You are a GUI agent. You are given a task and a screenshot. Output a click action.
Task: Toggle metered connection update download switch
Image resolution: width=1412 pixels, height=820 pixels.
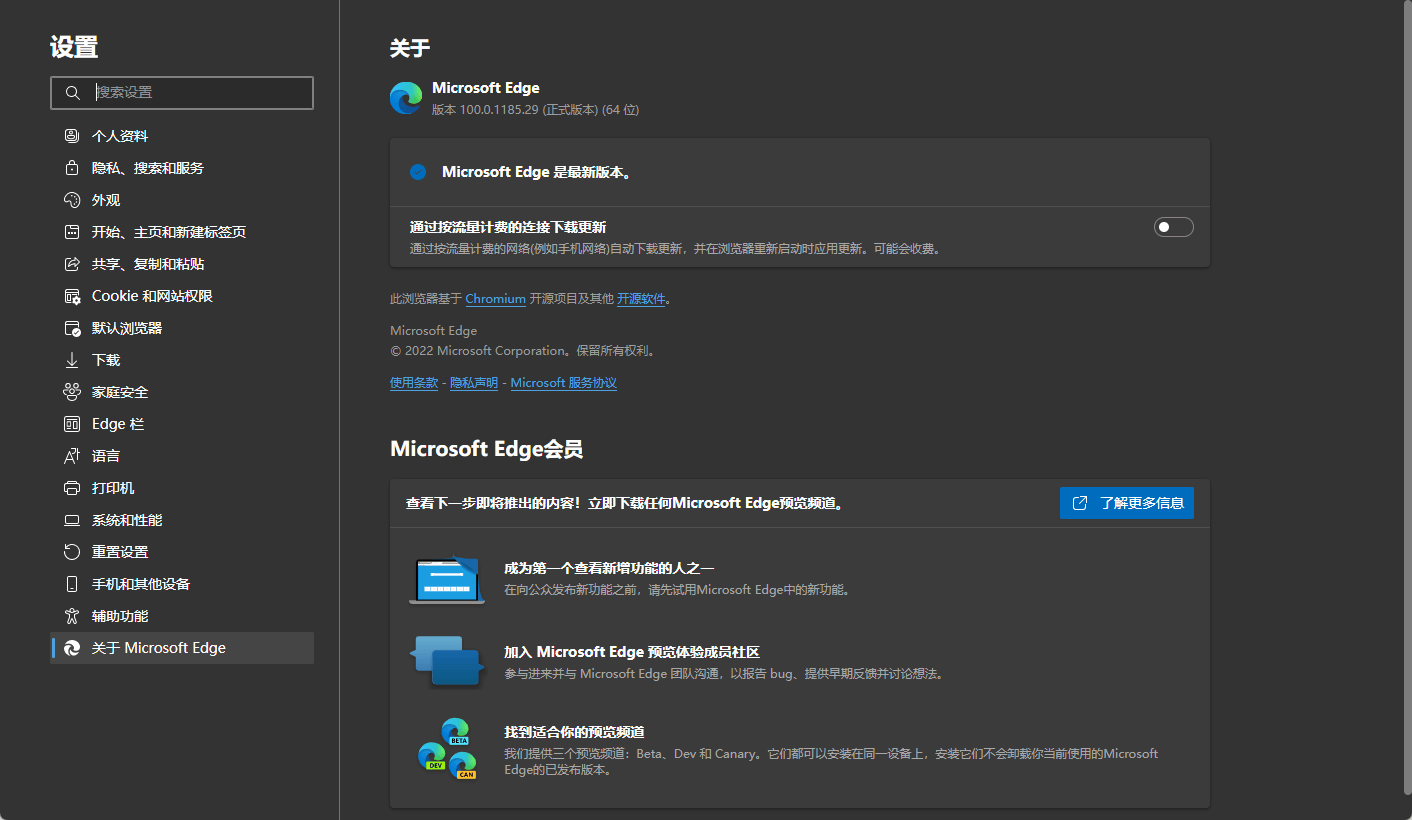click(x=1173, y=227)
